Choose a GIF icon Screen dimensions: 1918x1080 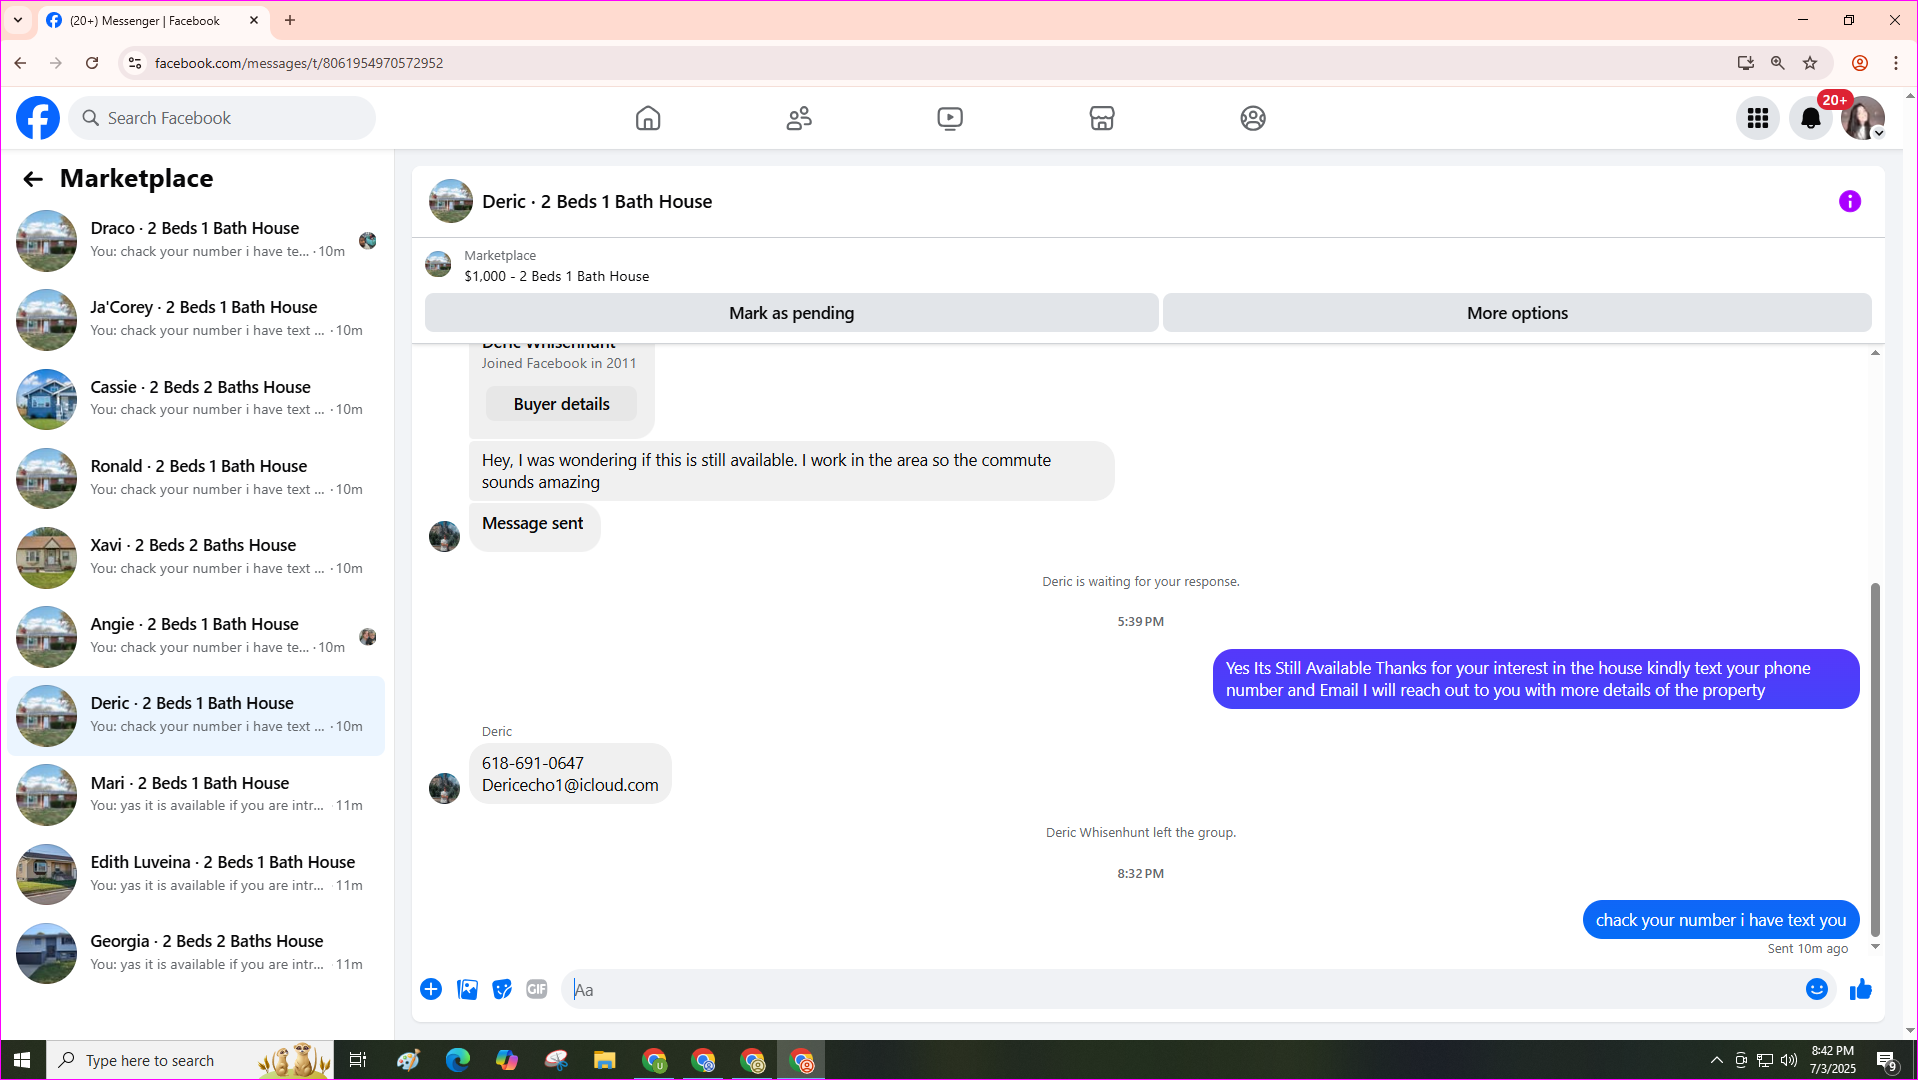pyautogui.click(x=537, y=989)
